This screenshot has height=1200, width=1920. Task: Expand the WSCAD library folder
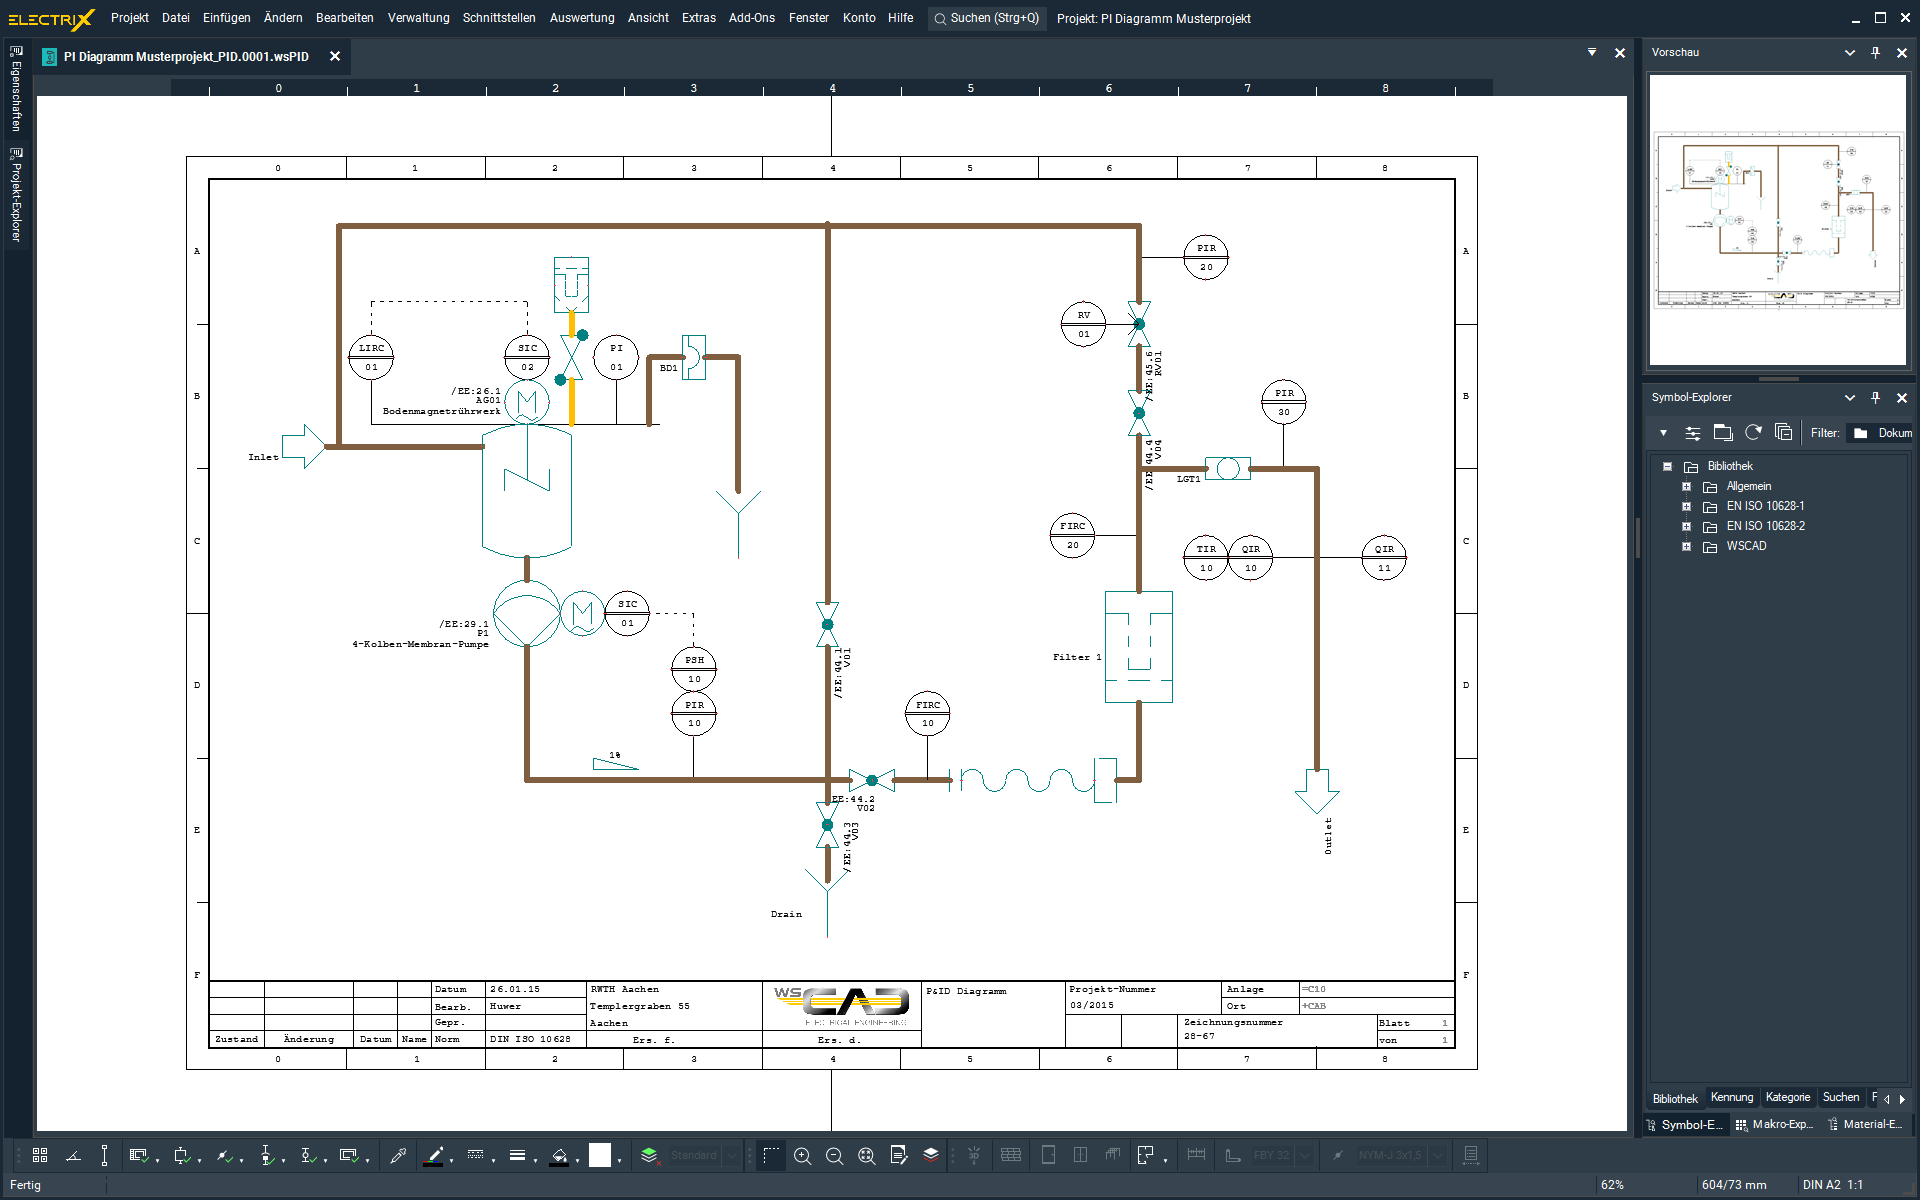(1686, 547)
